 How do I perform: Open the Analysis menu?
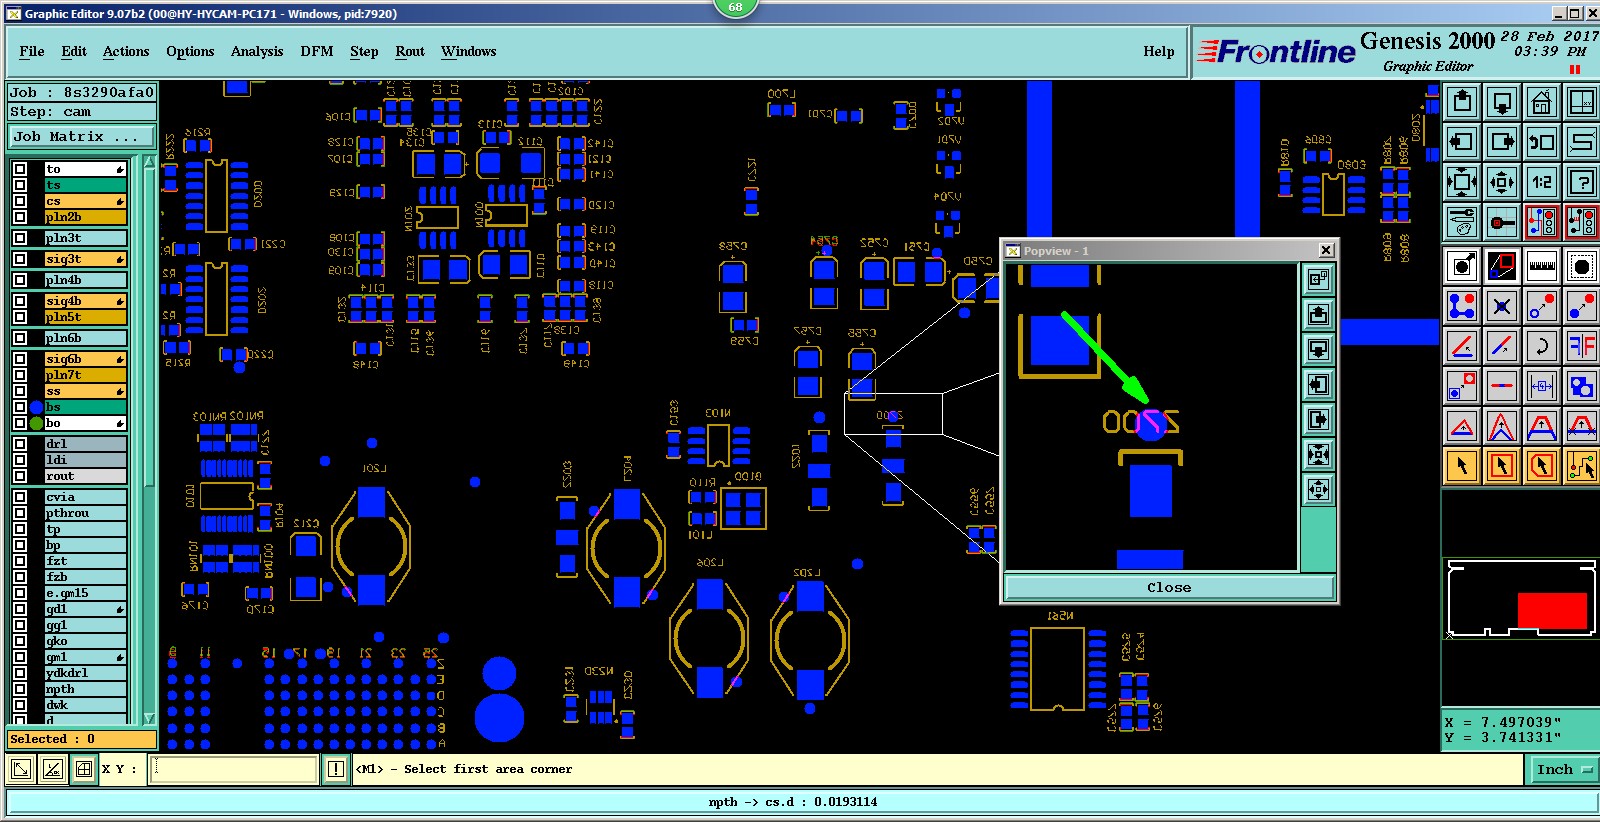click(257, 51)
